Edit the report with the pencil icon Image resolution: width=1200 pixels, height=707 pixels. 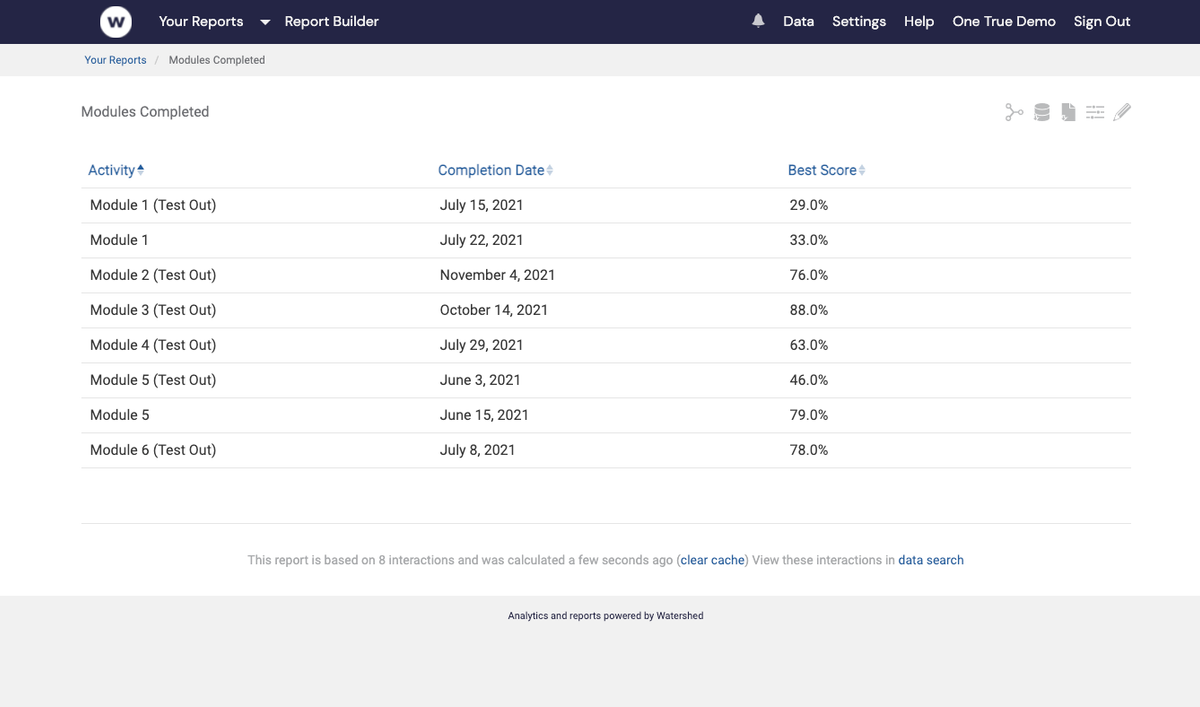pyautogui.click(x=1122, y=111)
